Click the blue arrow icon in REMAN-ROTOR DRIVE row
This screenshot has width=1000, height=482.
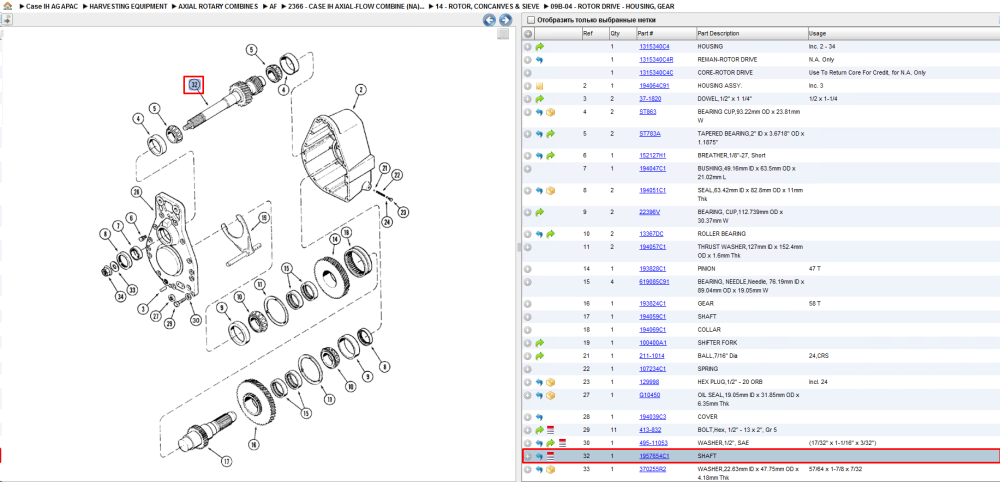click(x=540, y=59)
